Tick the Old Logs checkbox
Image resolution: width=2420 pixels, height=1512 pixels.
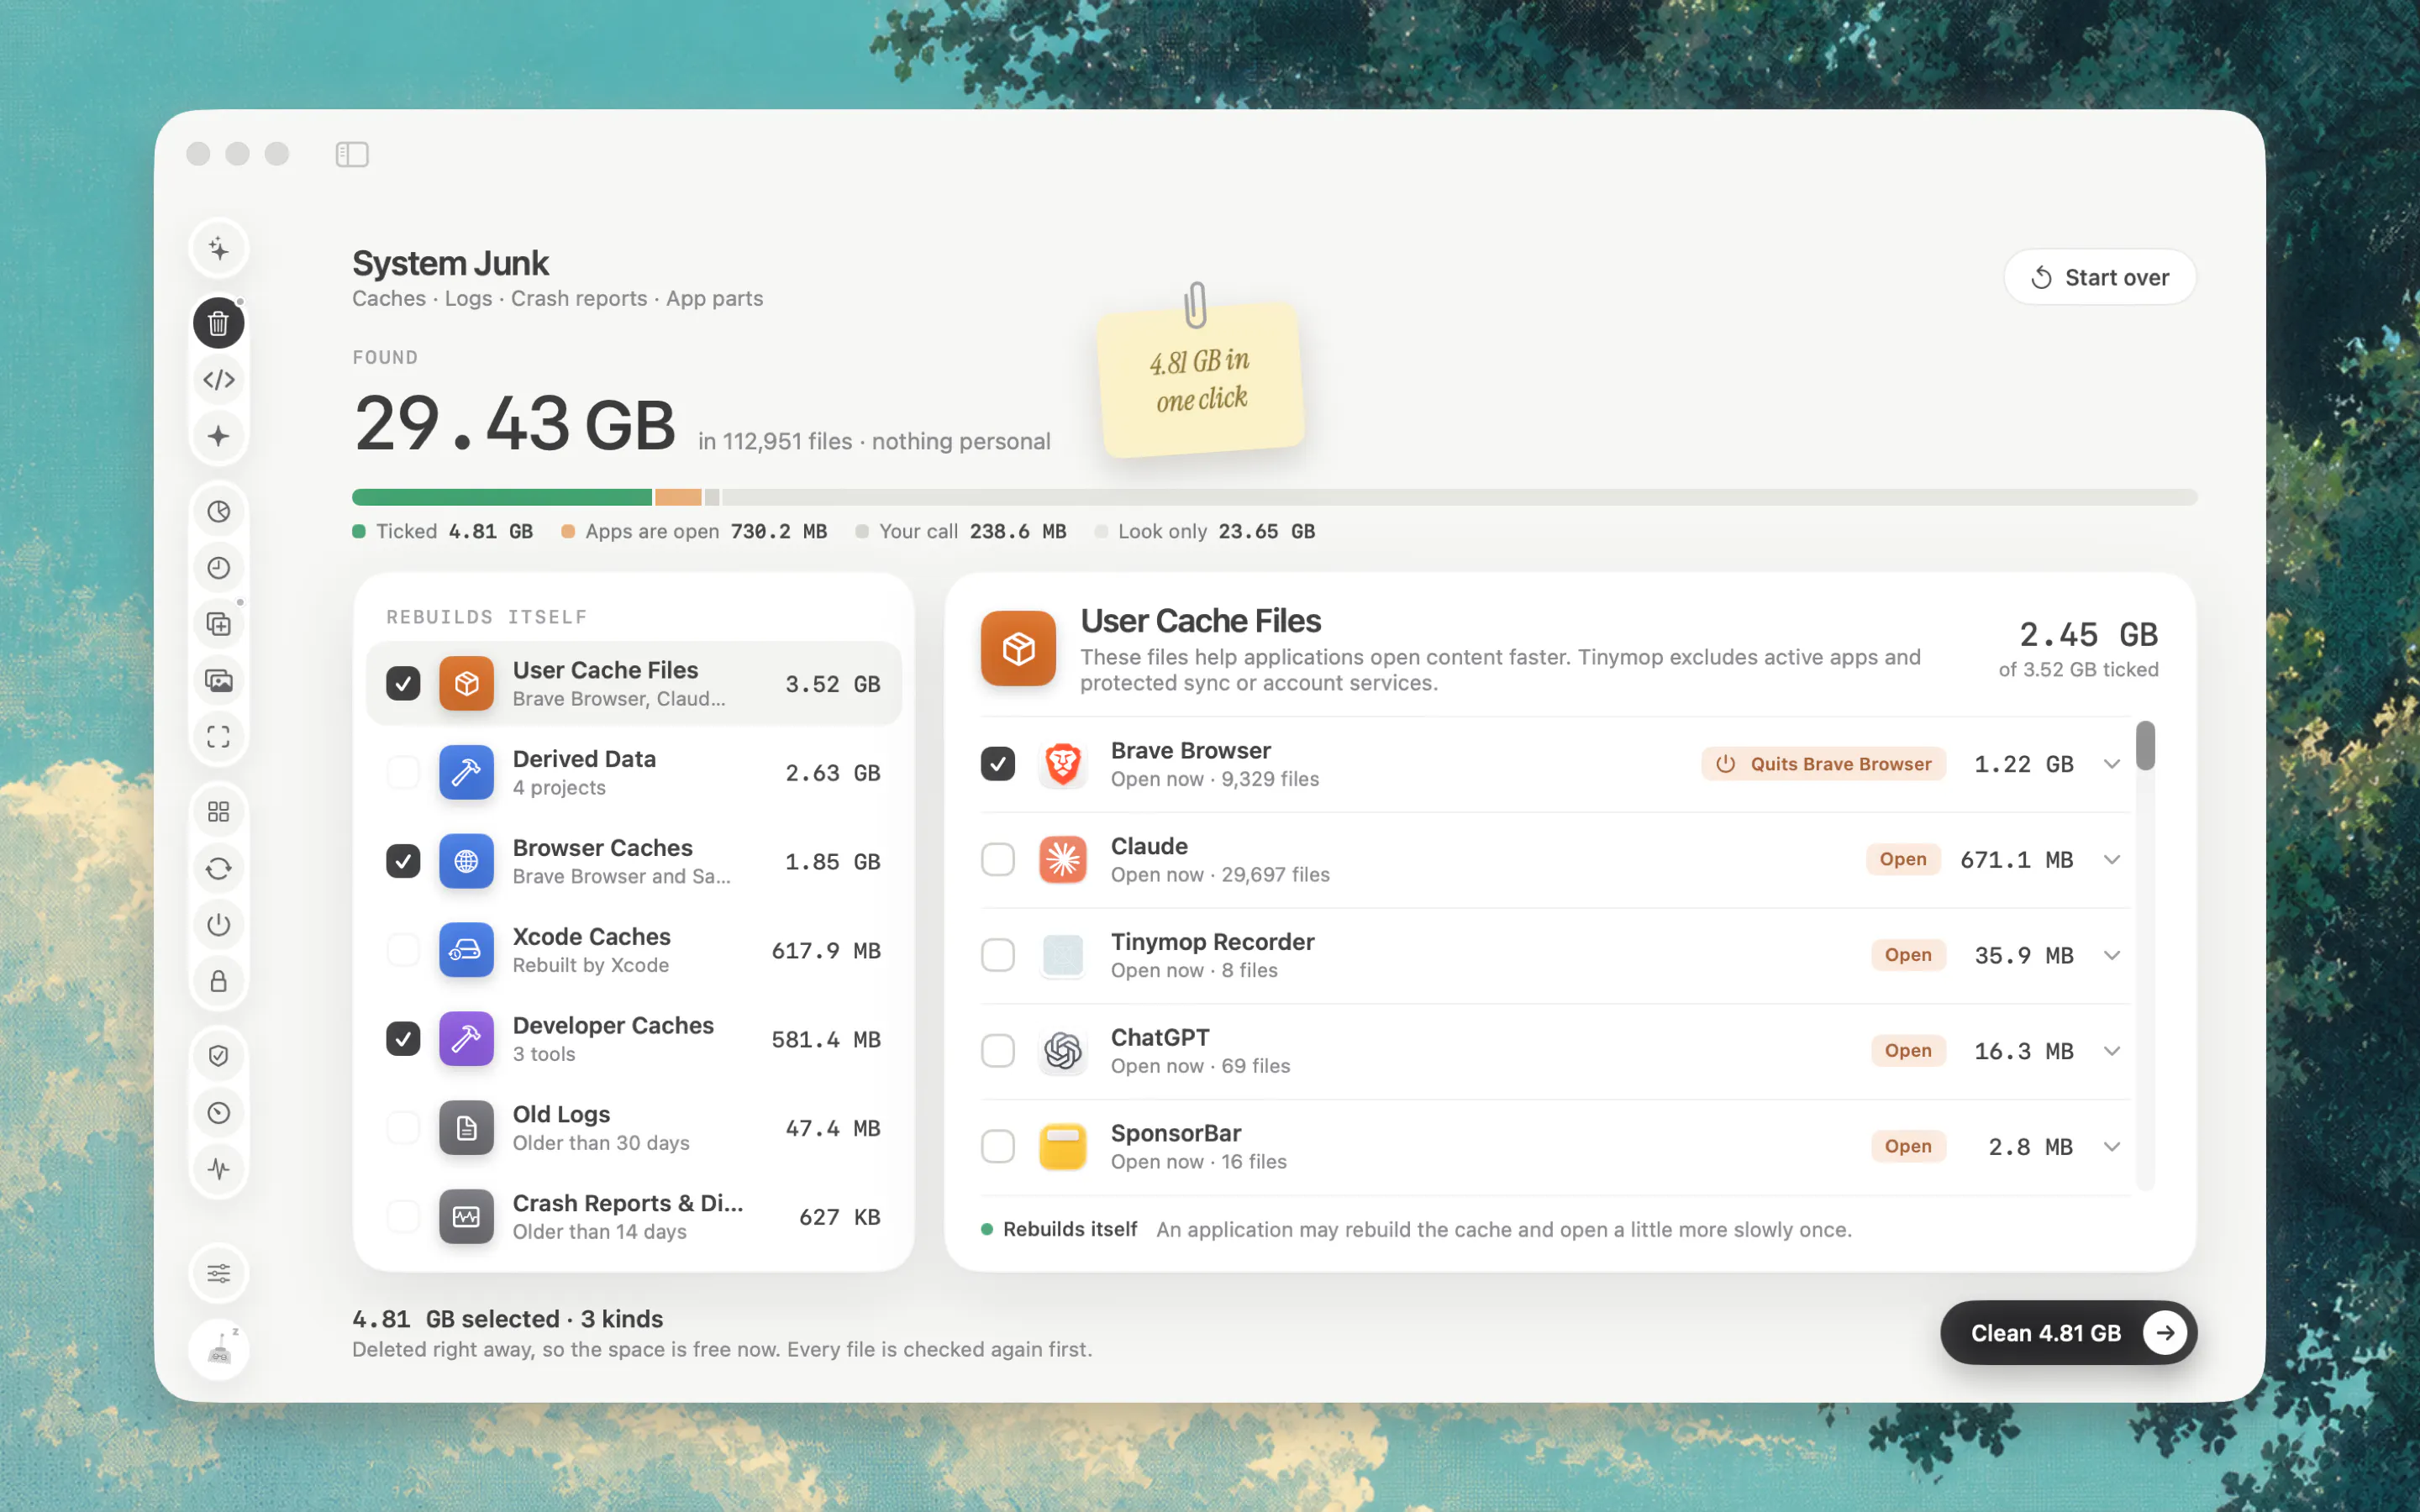[x=403, y=1128]
